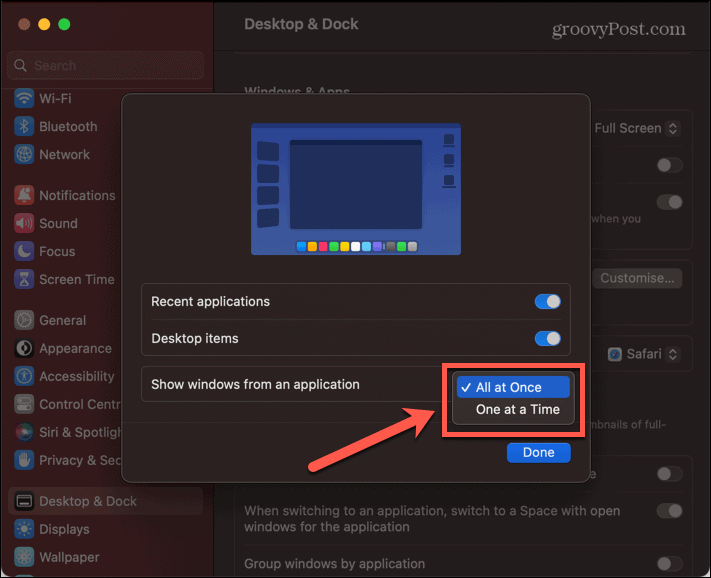Click the Accessibility icon in sidebar
The width and height of the screenshot is (711, 578).
click(x=24, y=377)
